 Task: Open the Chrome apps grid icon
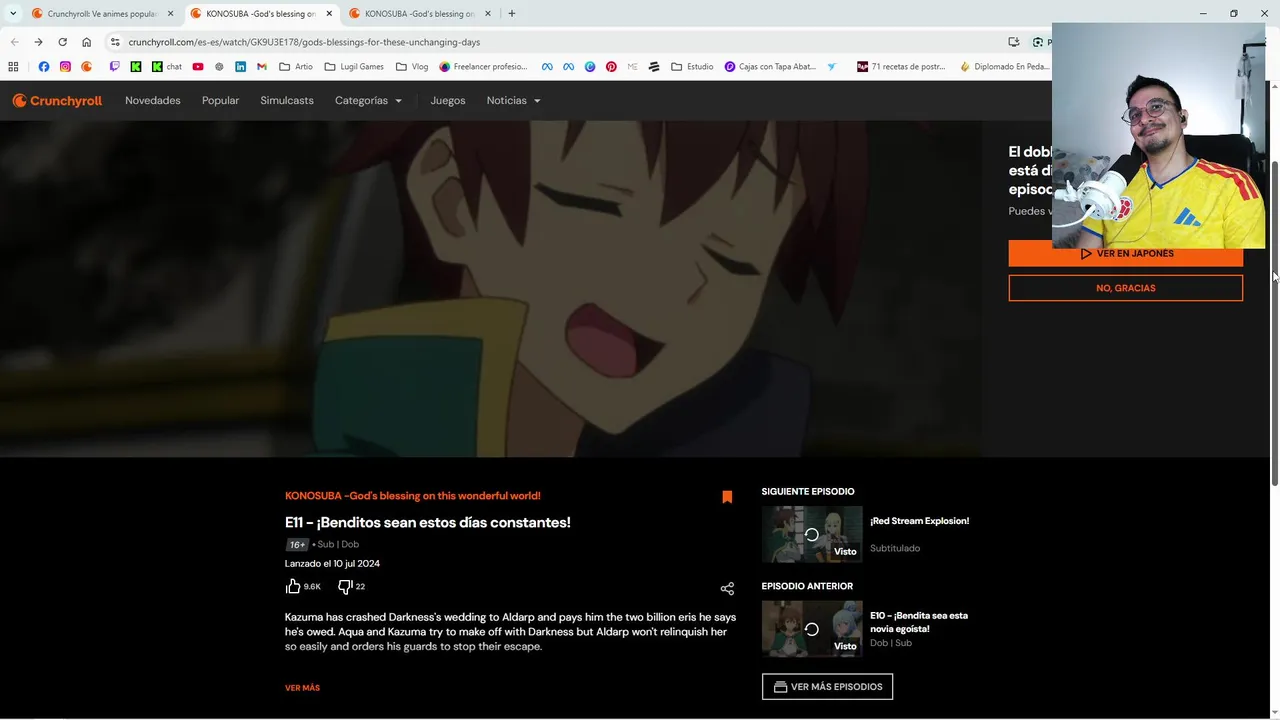(x=13, y=67)
